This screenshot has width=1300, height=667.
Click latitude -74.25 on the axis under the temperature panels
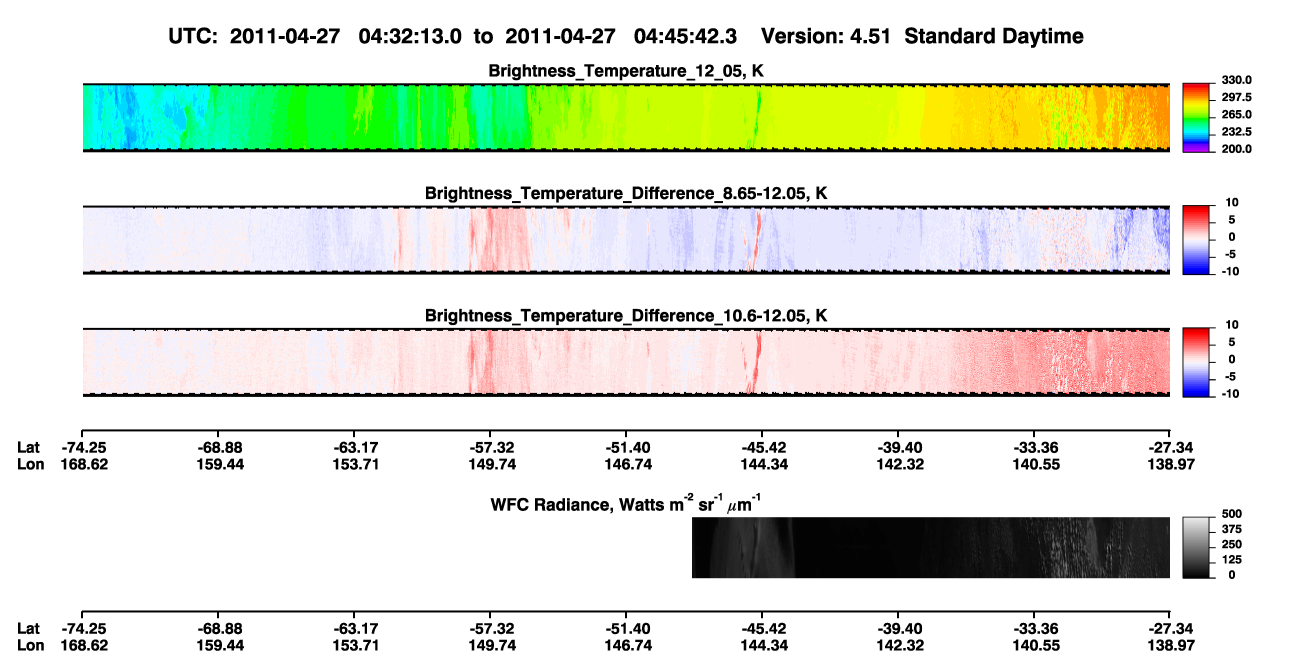tap(82, 448)
